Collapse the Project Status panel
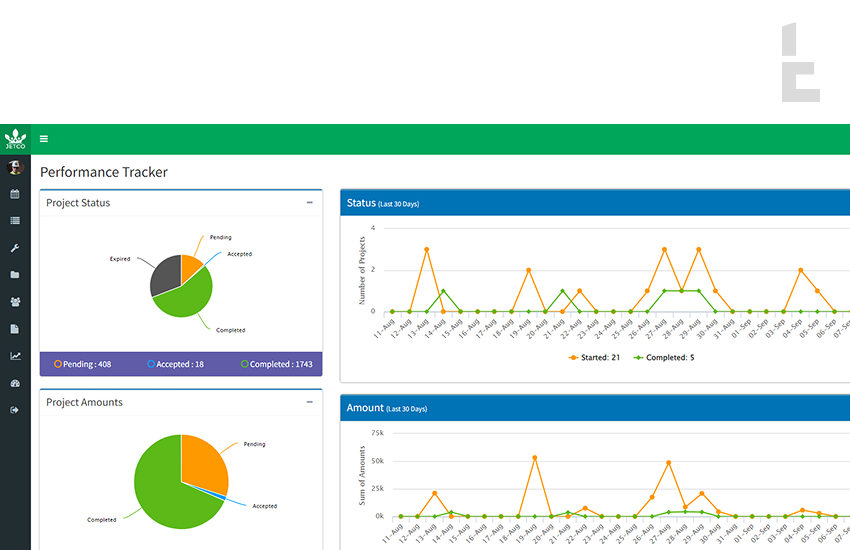This screenshot has height=550, width=850. click(310, 203)
